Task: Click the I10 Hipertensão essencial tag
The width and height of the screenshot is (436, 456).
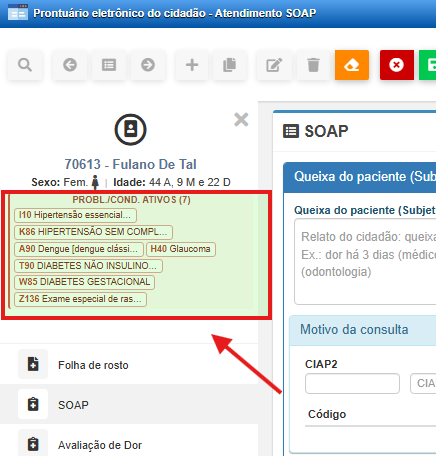Action: [75, 215]
